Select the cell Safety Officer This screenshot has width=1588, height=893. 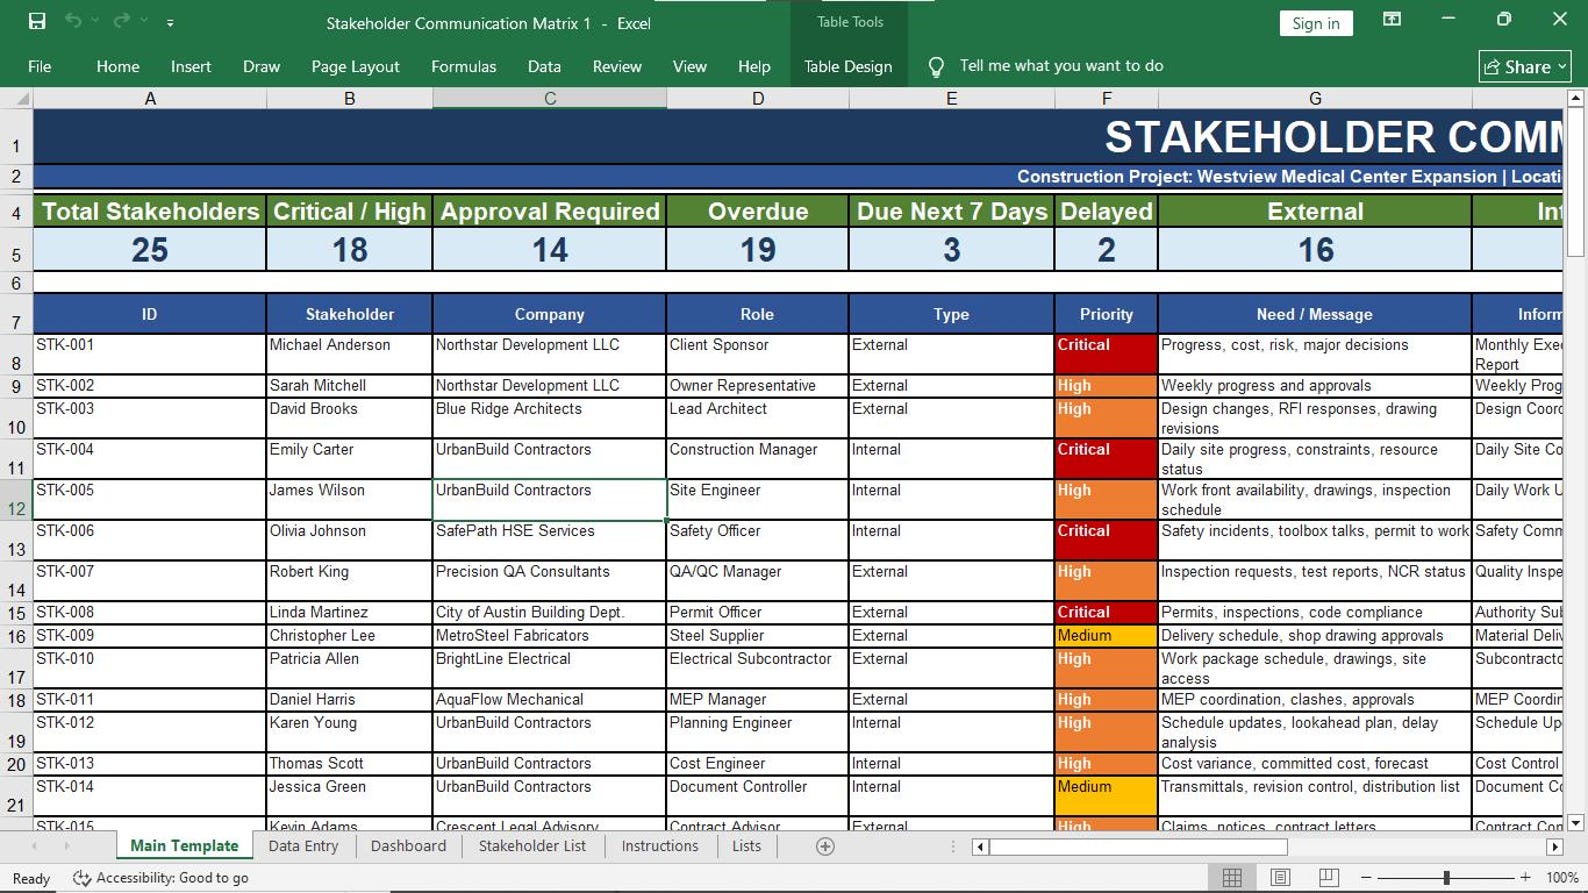(x=757, y=540)
